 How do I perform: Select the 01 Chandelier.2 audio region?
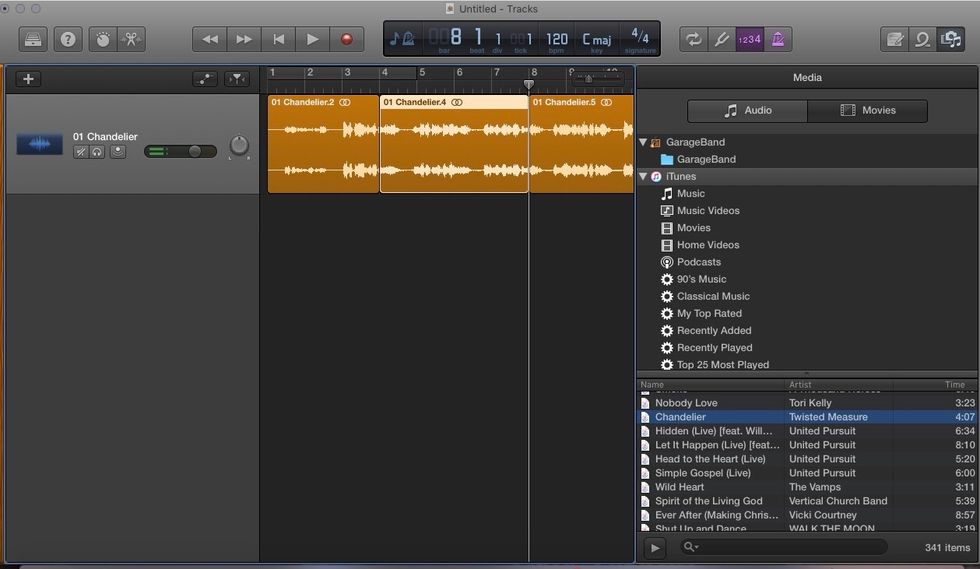[x=323, y=144]
